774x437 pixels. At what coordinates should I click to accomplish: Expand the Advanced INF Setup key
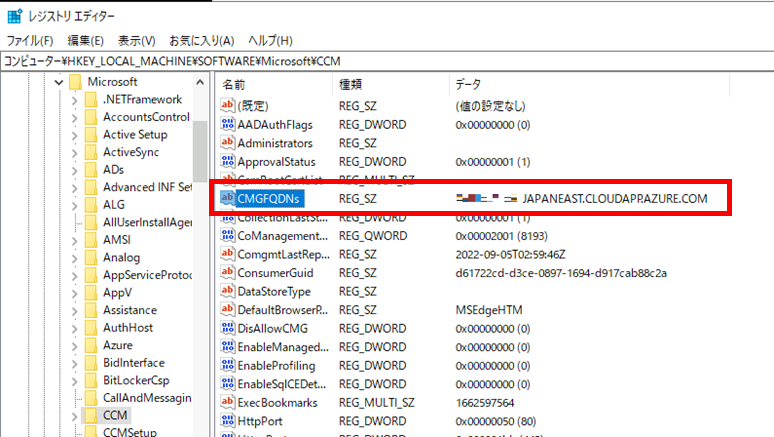click(75, 188)
